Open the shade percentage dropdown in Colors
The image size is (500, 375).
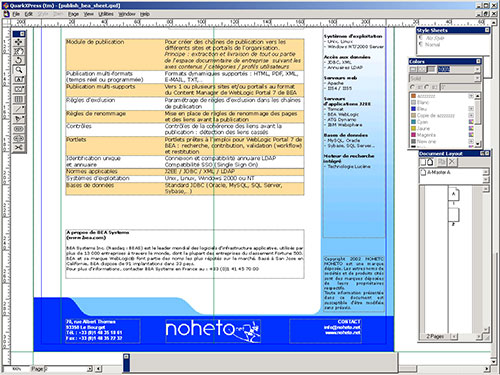[477, 69]
